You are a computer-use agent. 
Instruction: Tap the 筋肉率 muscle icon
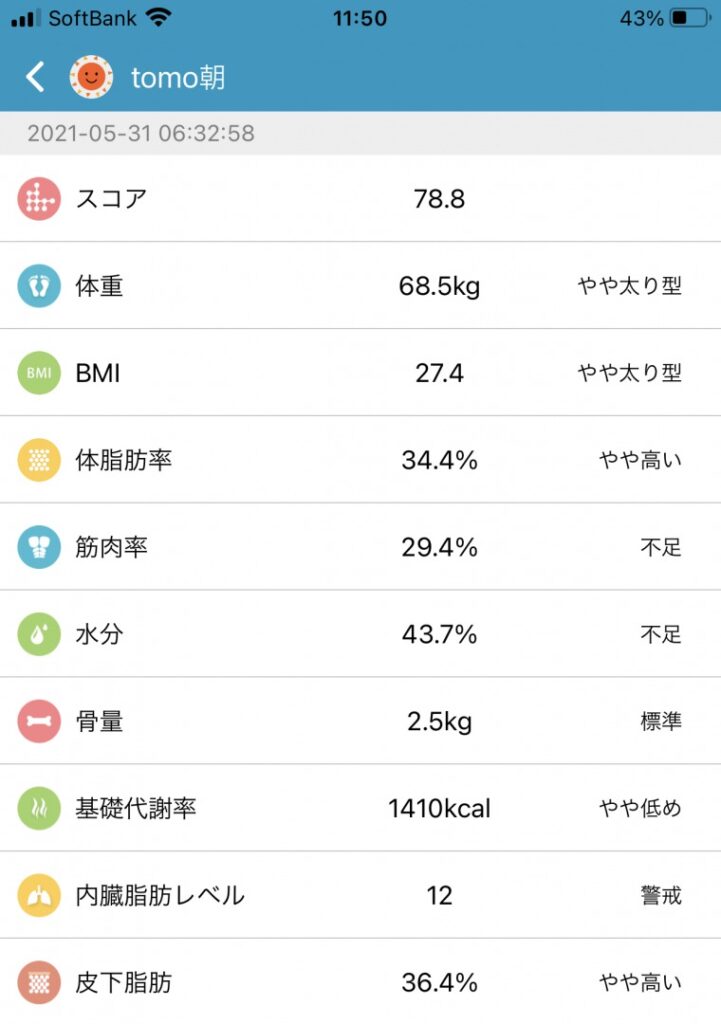[39, 547]
